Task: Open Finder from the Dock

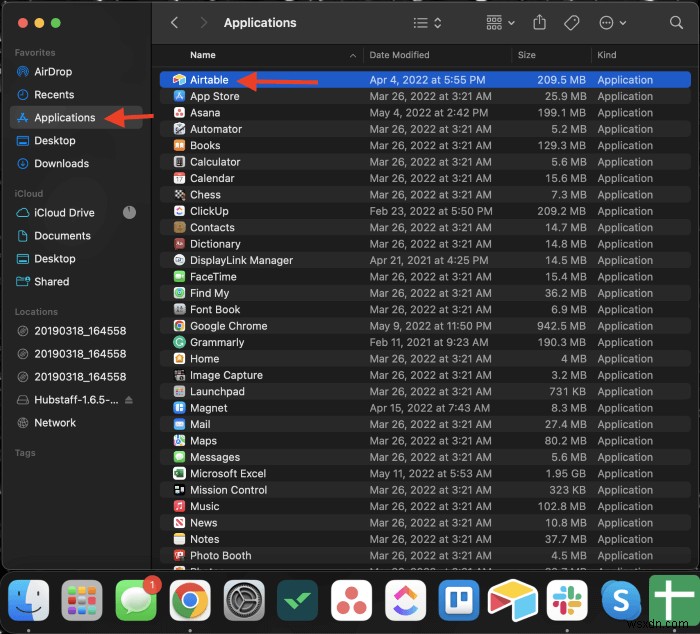Action: (29, 601)
